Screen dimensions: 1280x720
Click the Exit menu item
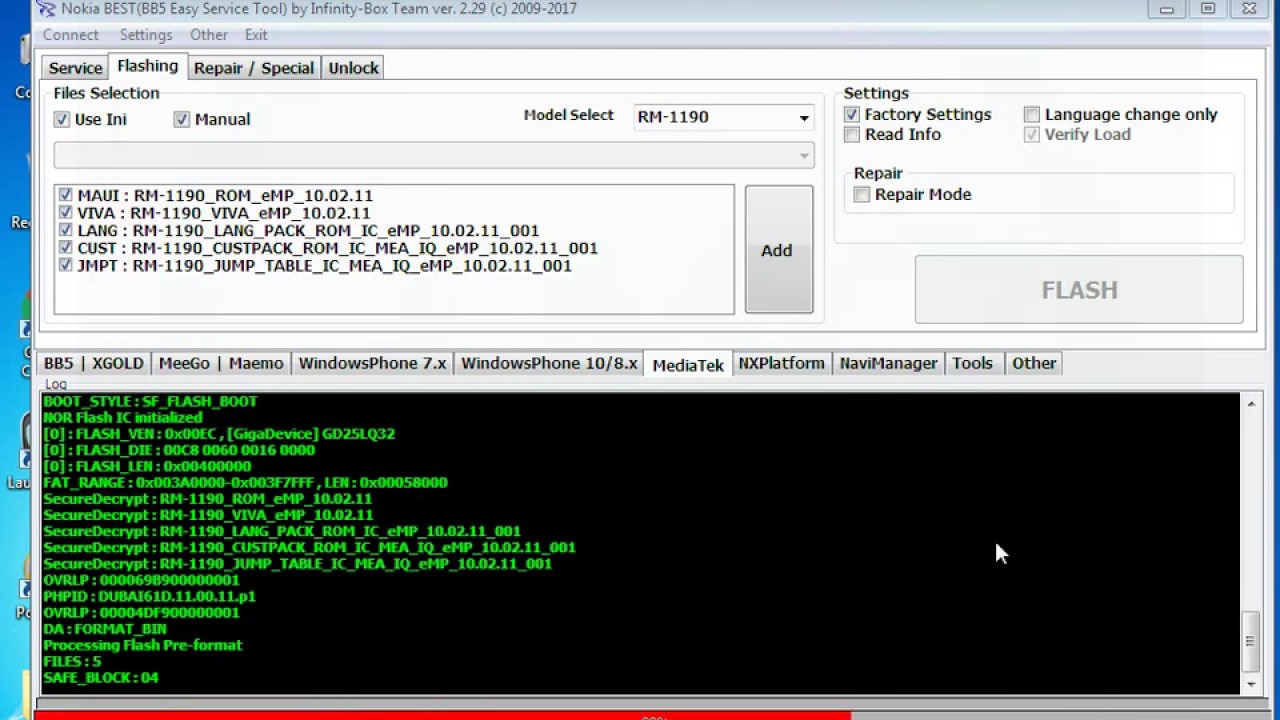pos(256,35)
